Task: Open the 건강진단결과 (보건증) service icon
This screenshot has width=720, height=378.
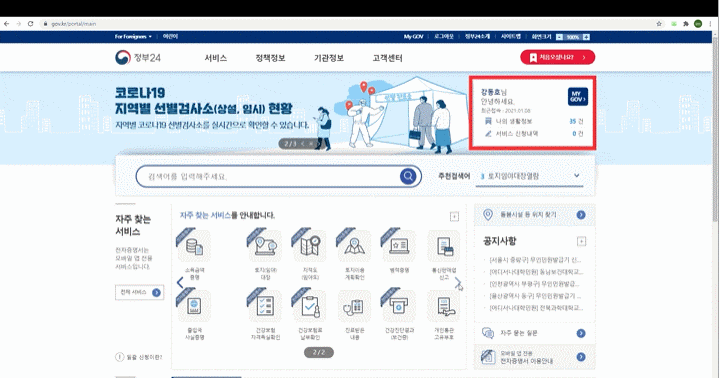Action: tap(399, 306)
